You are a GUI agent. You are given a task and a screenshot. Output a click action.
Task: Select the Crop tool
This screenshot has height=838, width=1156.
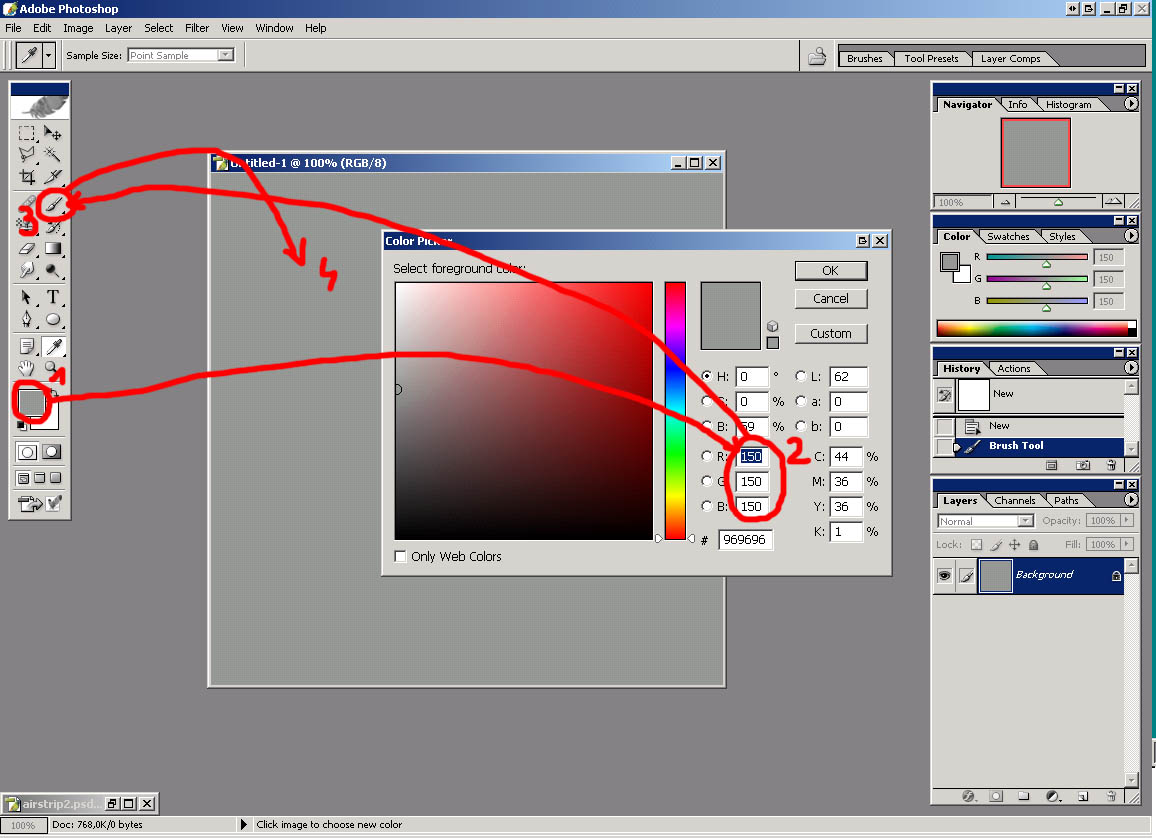27,177
